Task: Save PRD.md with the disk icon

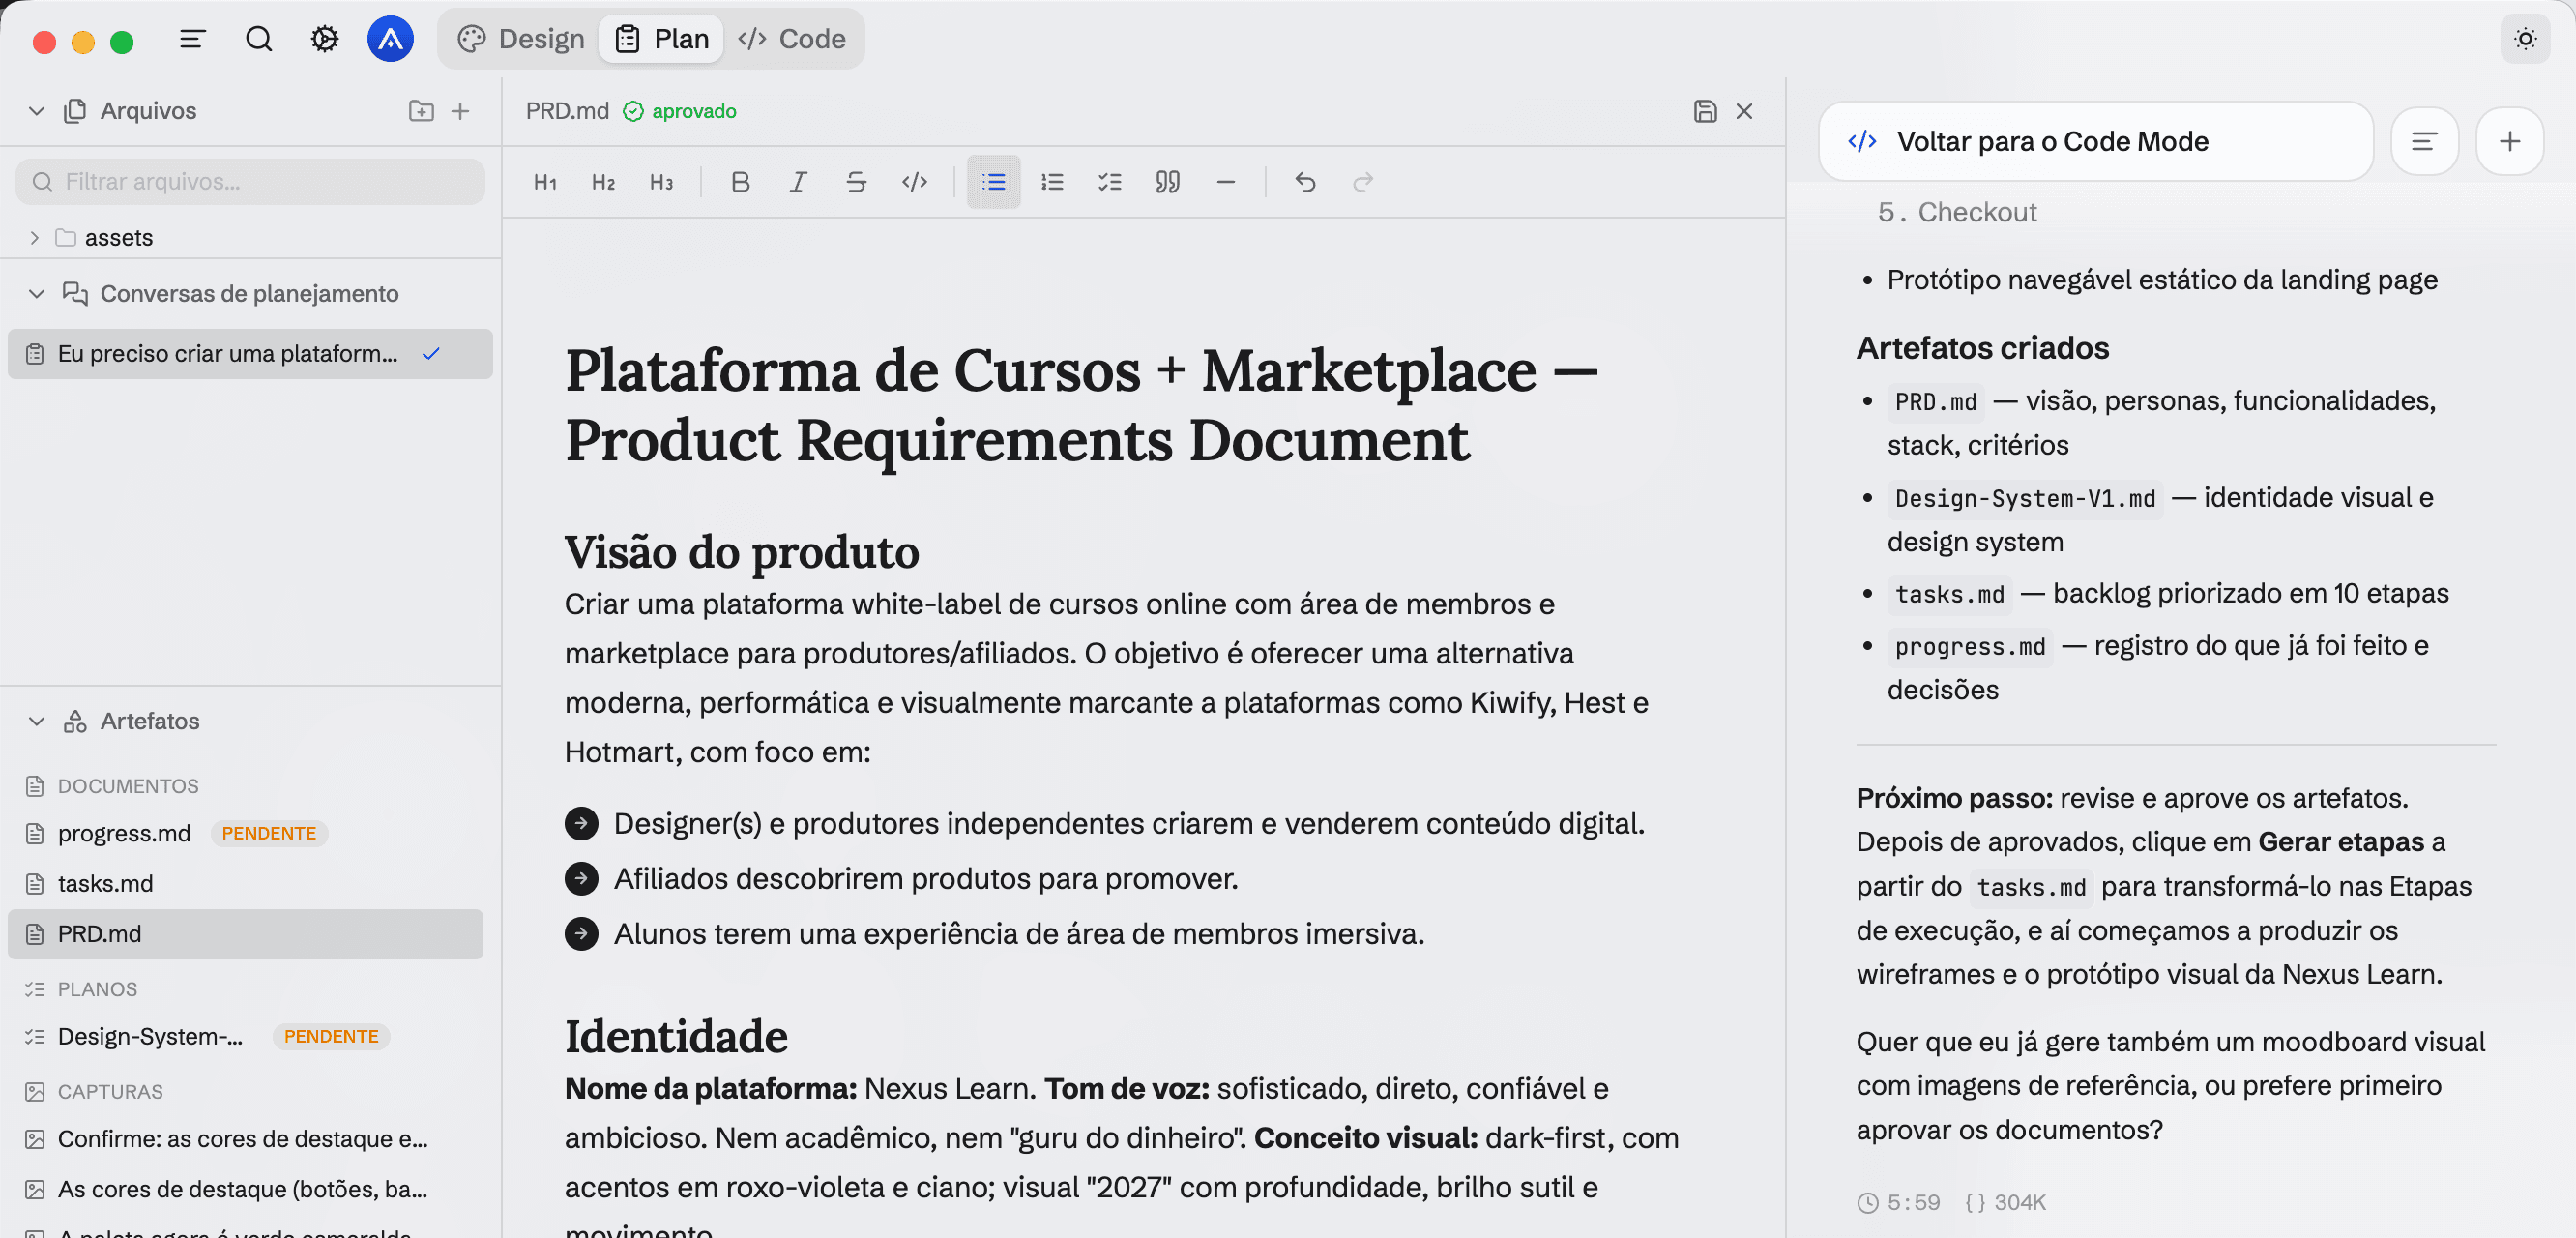Action: click(1705, 111)
